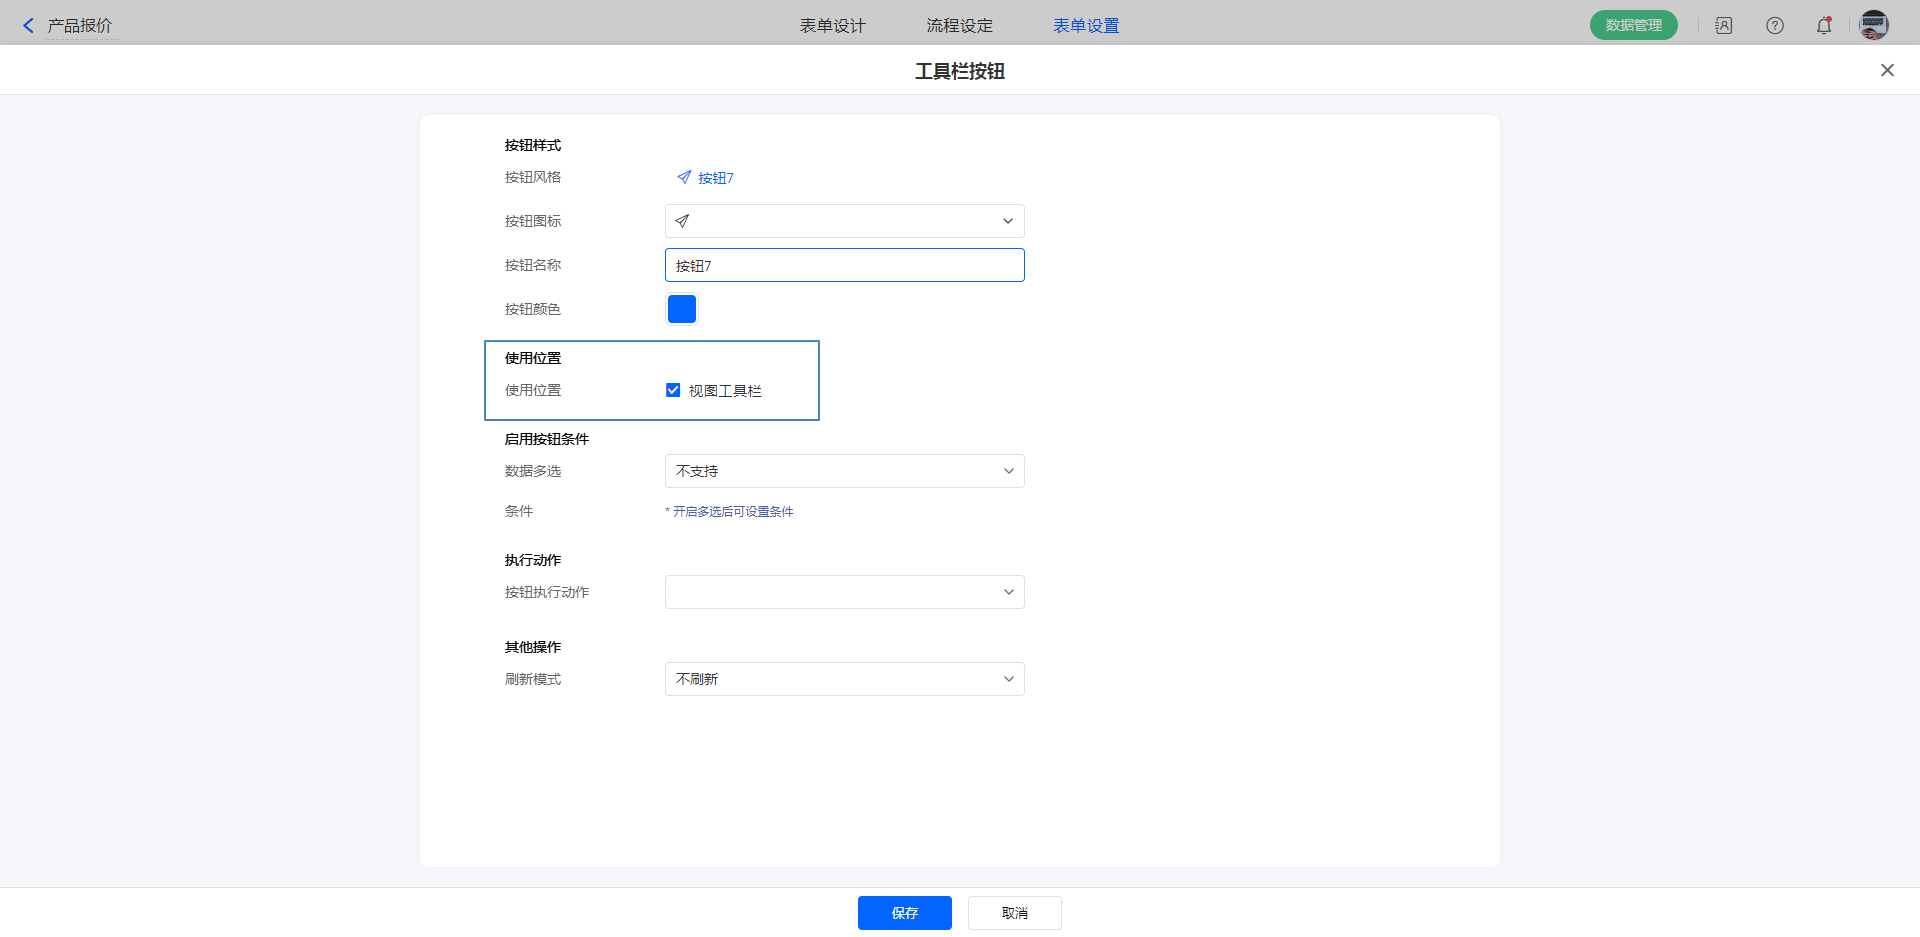Click the blue 保存 button
The height and width of the screenshot is (937, 1920).
click(x=904, y=913)
